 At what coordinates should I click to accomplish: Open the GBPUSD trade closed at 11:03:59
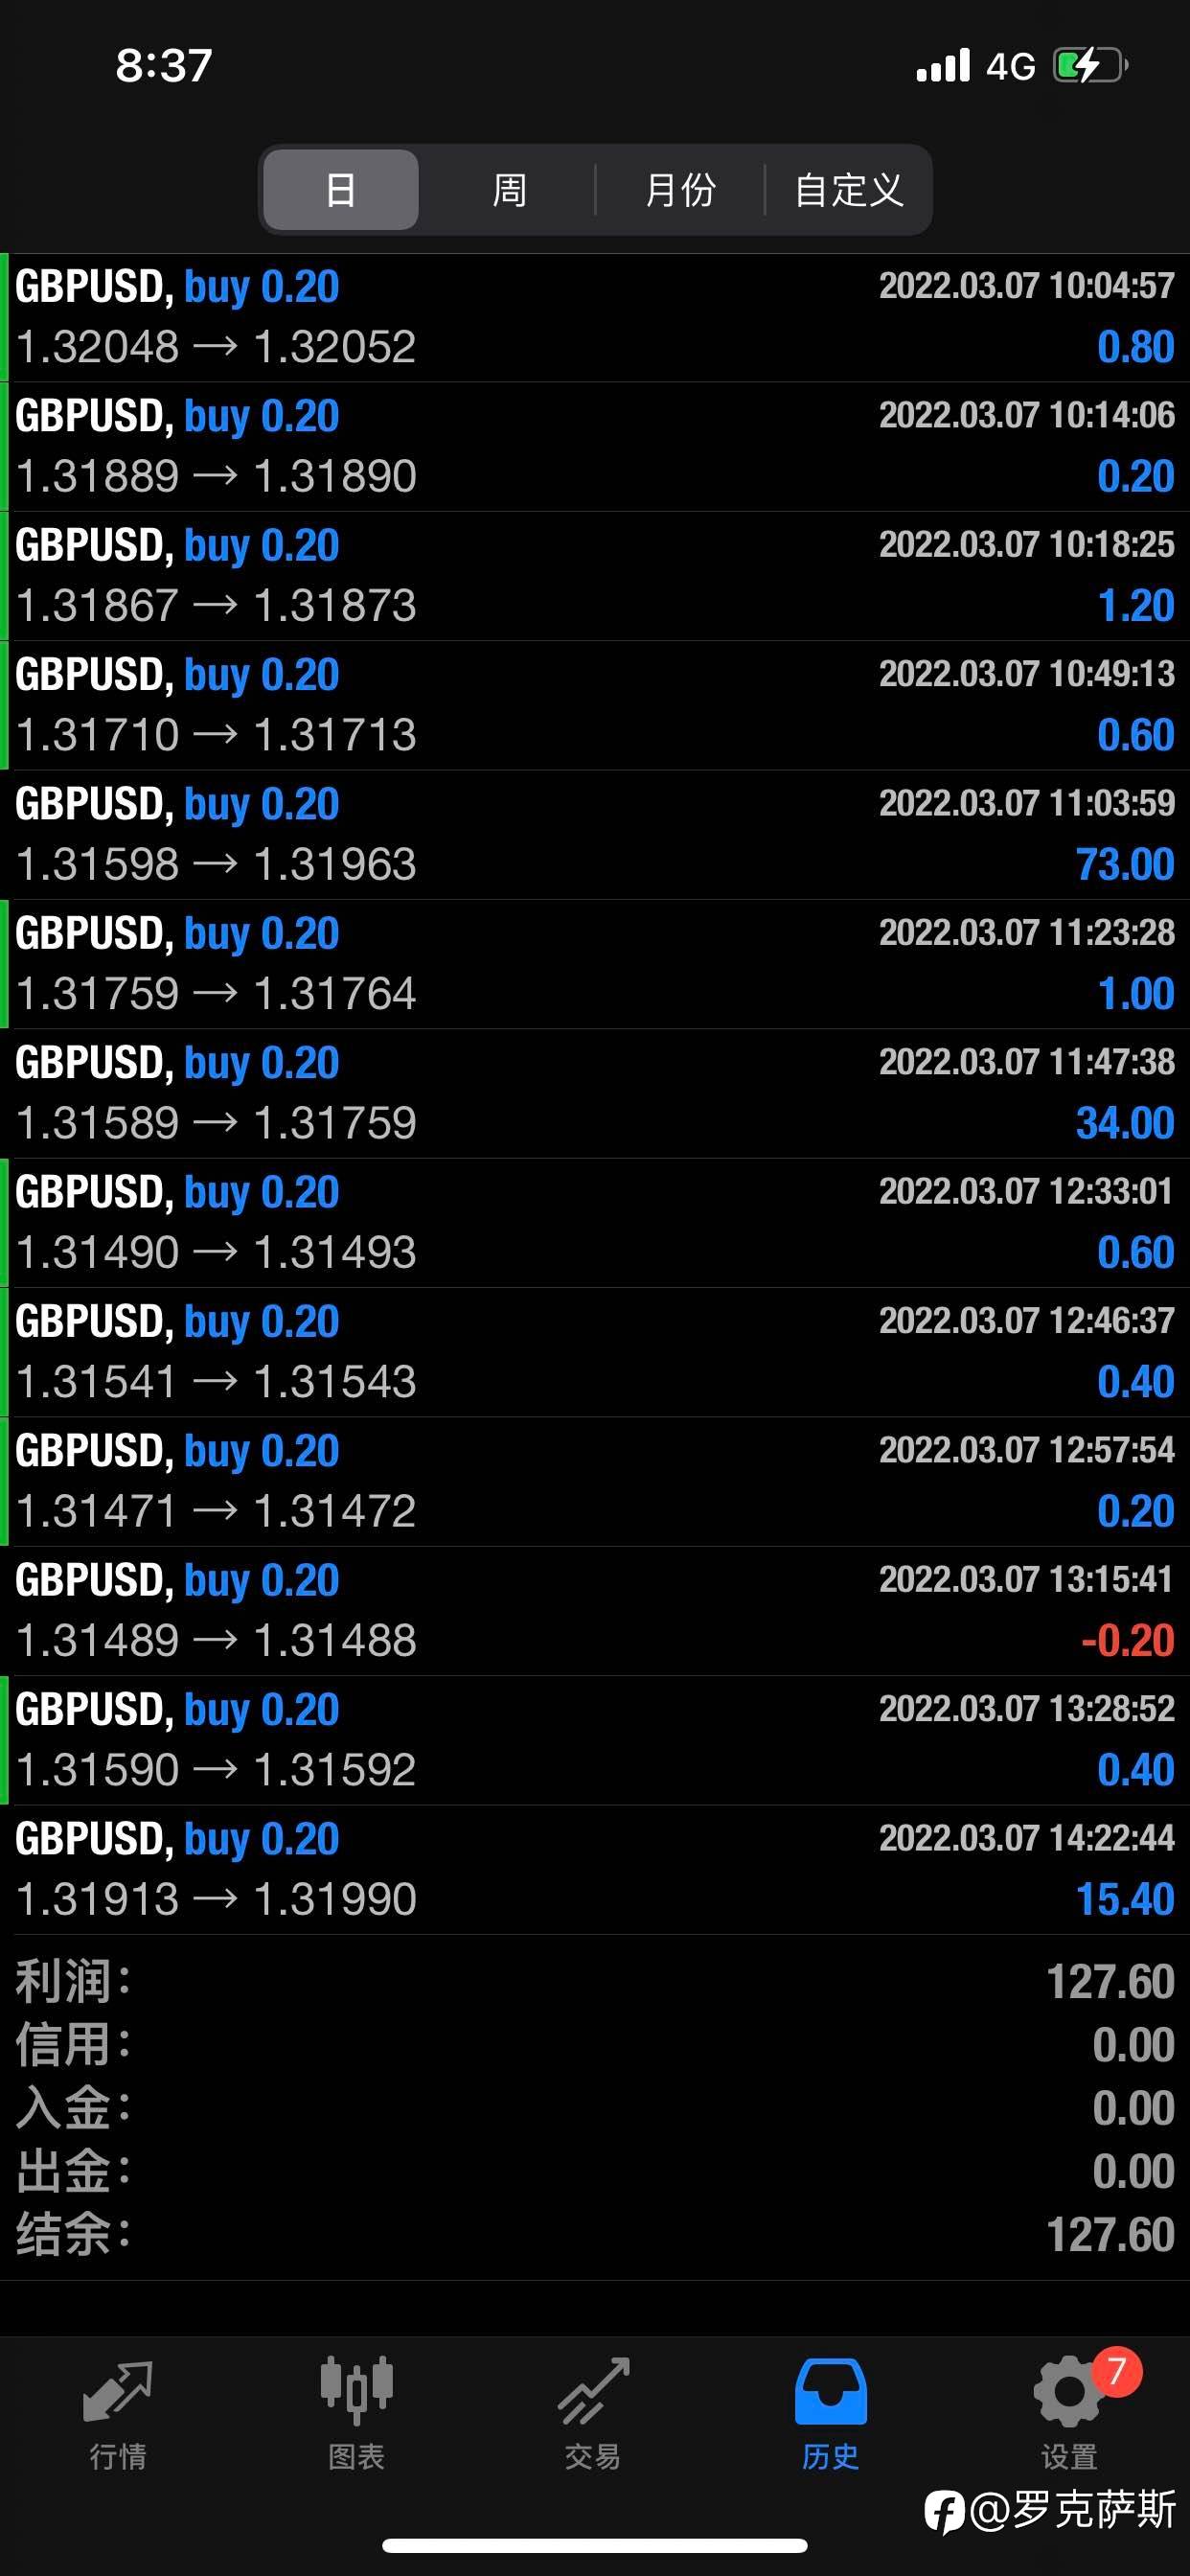click(x=595, y=834)
